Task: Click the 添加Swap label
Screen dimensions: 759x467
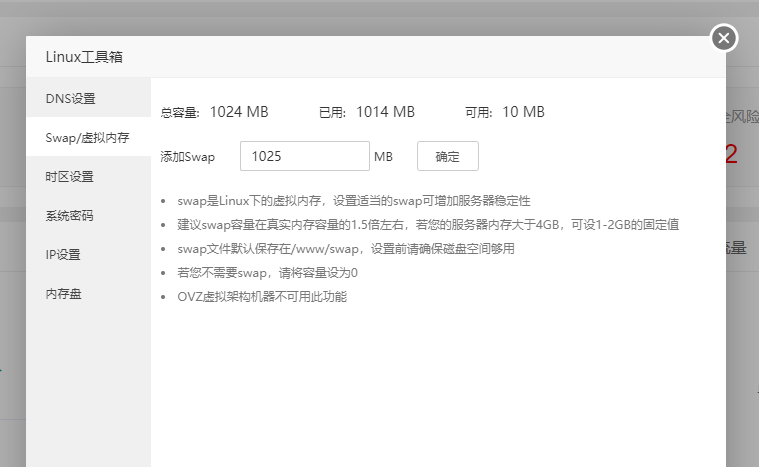Action: 187,157
